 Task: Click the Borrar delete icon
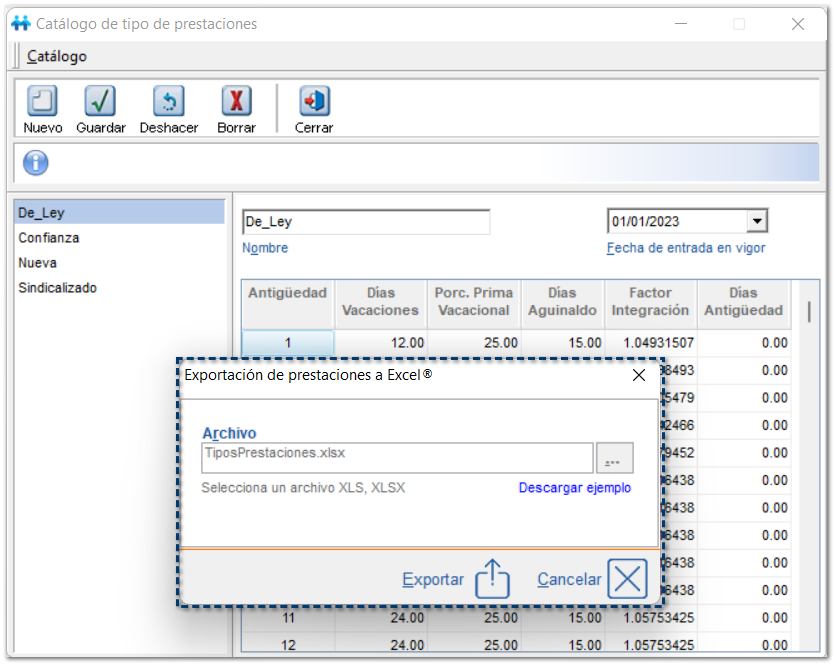click(236, 102)
